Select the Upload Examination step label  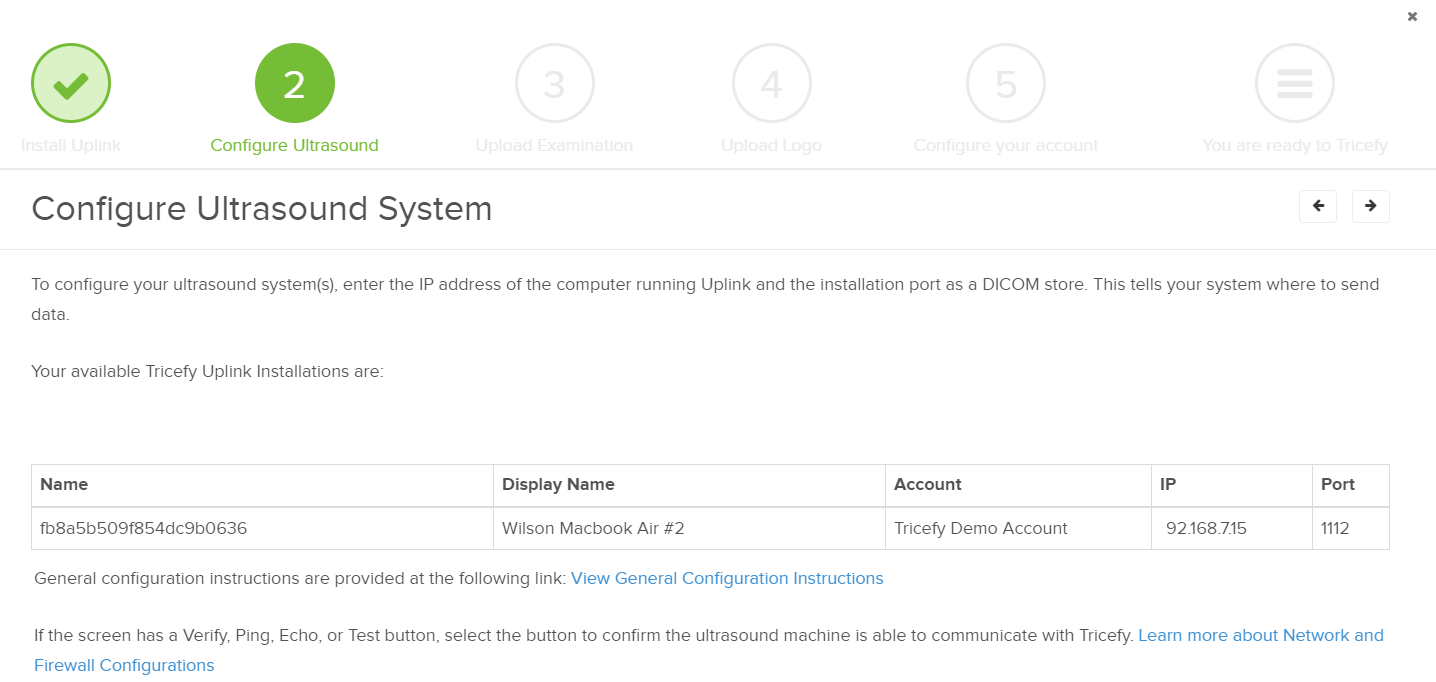coord(555,145)
